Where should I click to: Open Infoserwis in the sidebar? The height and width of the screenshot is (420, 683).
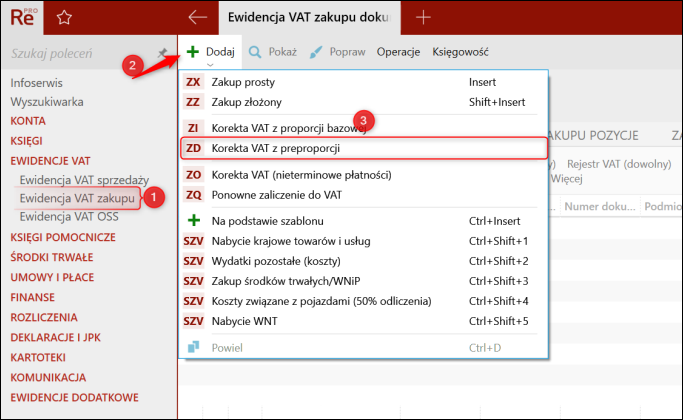coord(37,83)
